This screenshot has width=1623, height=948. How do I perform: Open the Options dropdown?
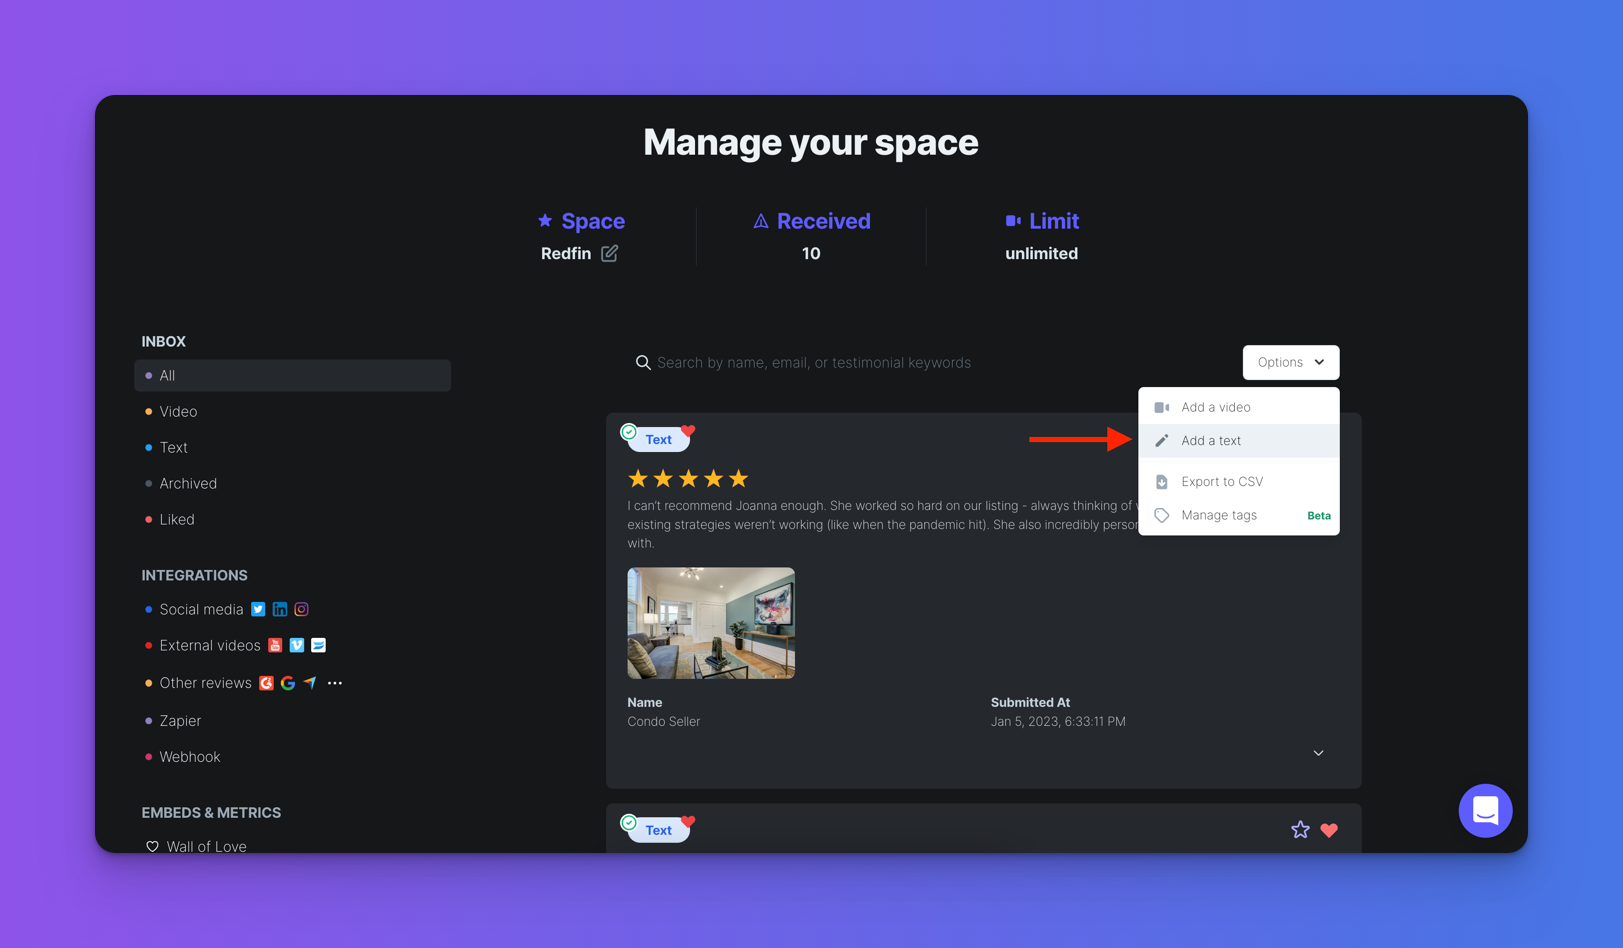pos(1290,362)
